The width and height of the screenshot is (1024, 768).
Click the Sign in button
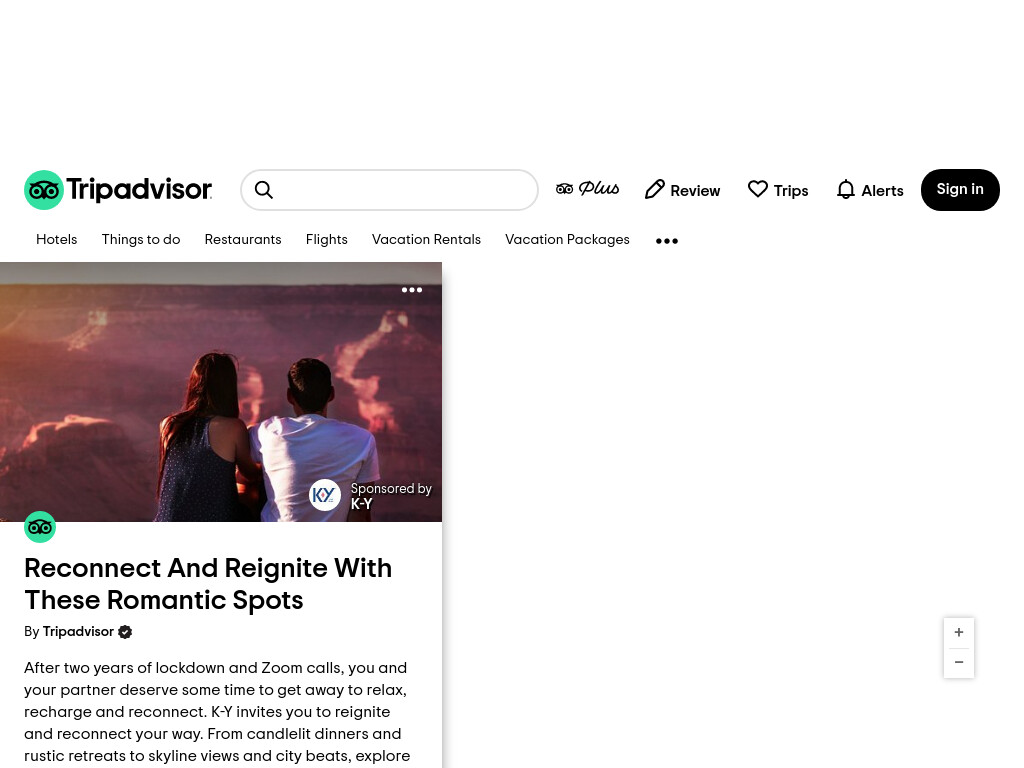coord(960,190)
